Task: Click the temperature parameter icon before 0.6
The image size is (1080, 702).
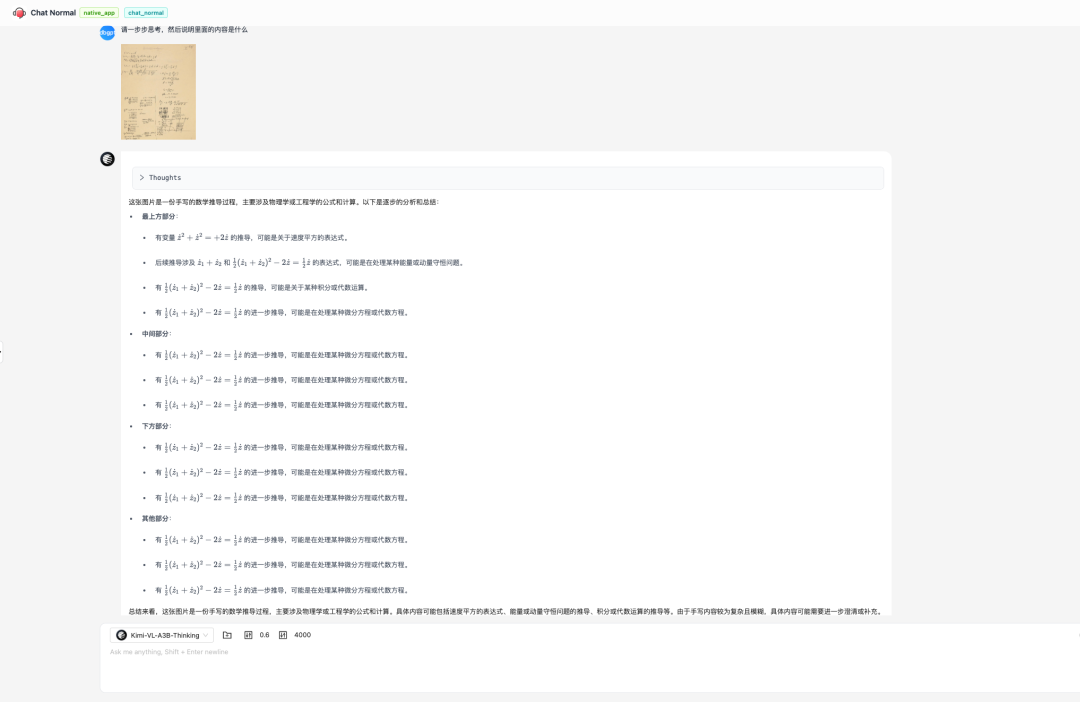Action: tap(248, 635)
